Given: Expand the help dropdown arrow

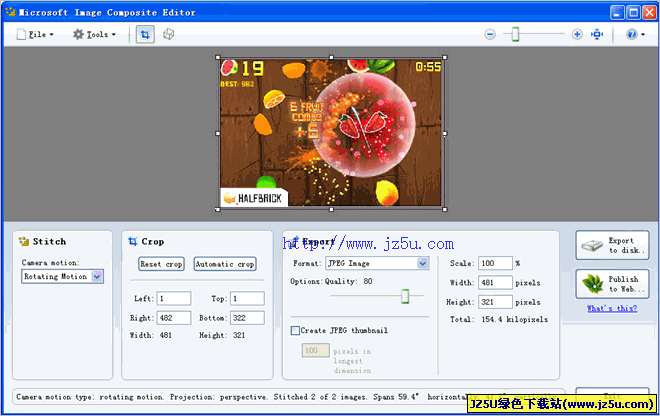Looking at the screenshot, I should click(643, 35).
